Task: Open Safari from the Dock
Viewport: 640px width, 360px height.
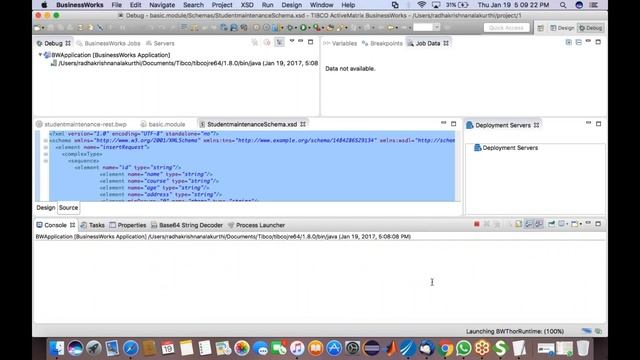Action: click(x=131, y=348)
